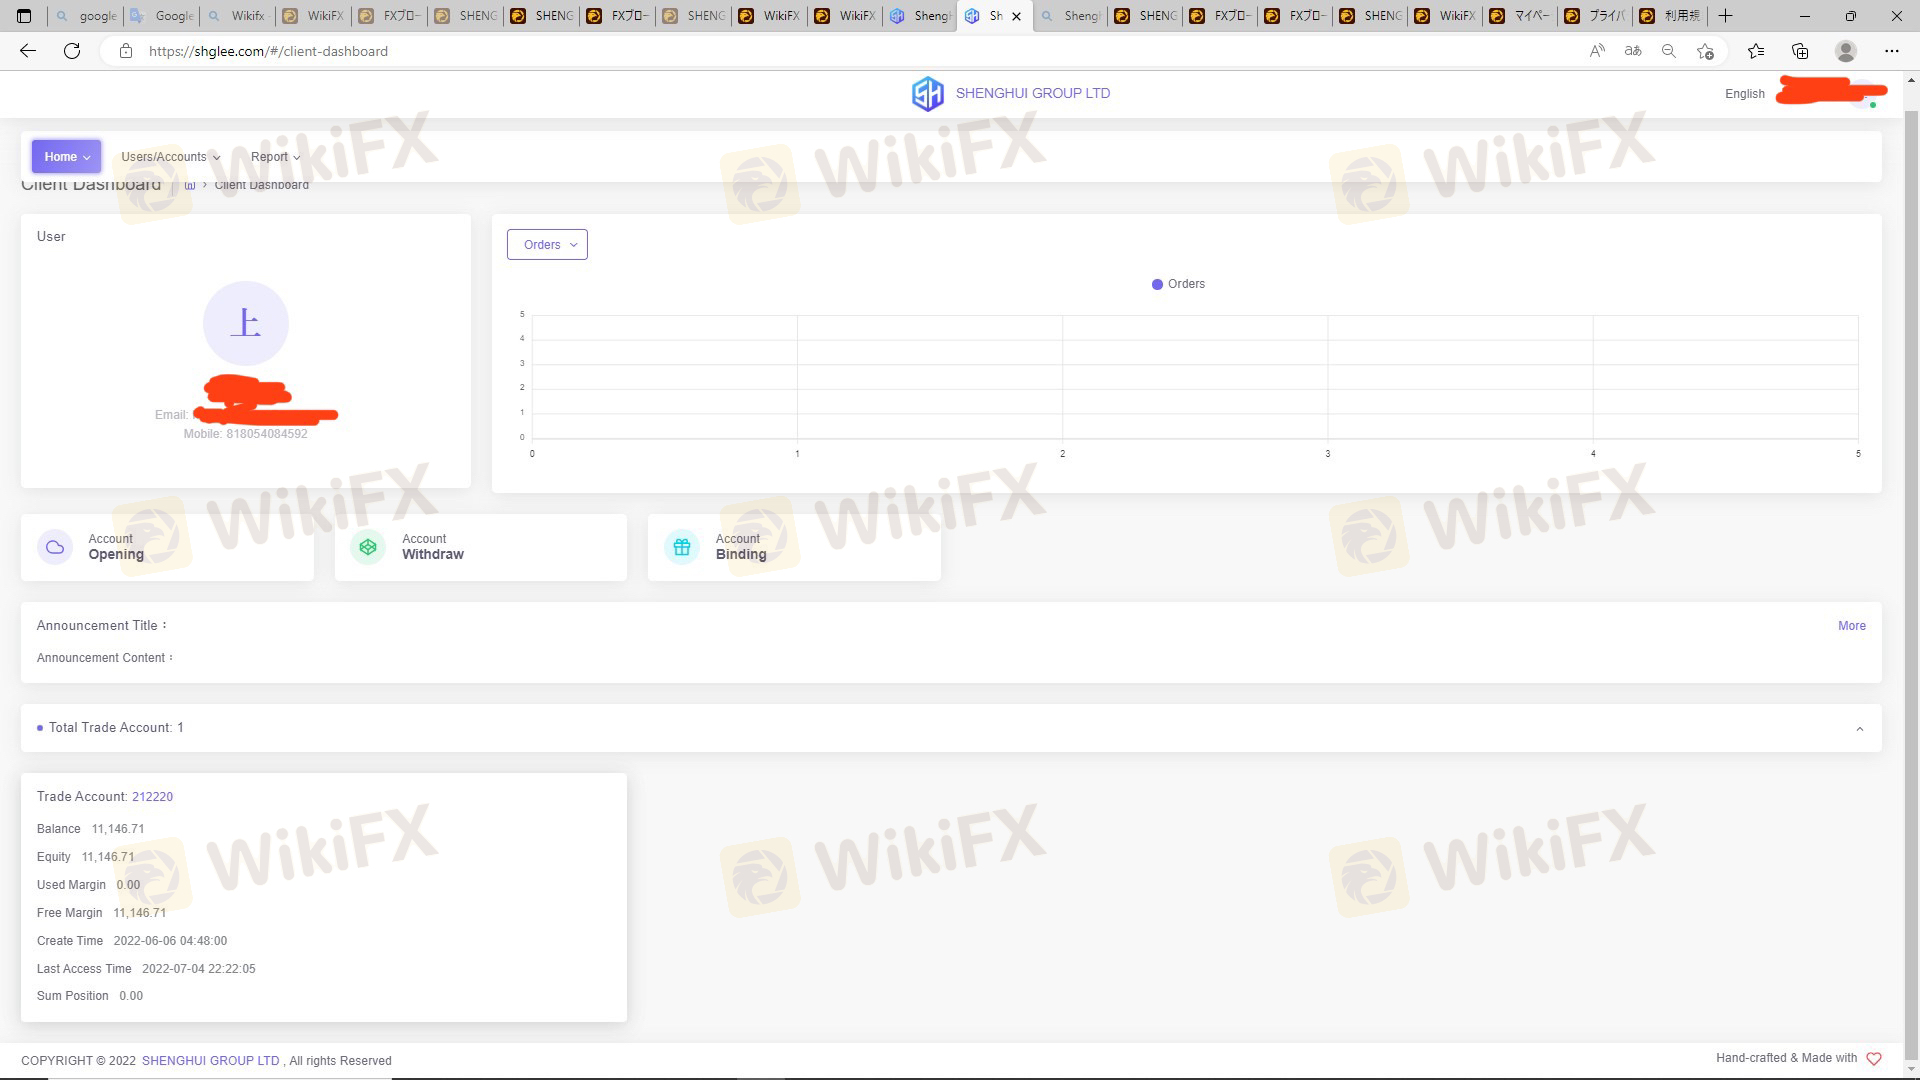1920x1080 pixels.
Task: Click the browser Collections icon
Action: [1800, 51]
